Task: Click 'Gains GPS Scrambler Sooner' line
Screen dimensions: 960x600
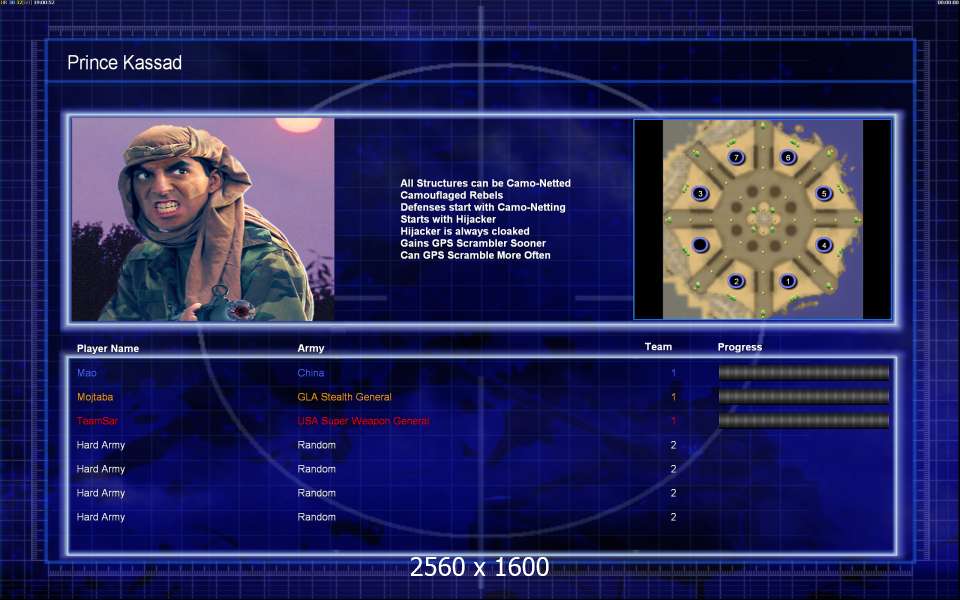Action: [473, 243]
